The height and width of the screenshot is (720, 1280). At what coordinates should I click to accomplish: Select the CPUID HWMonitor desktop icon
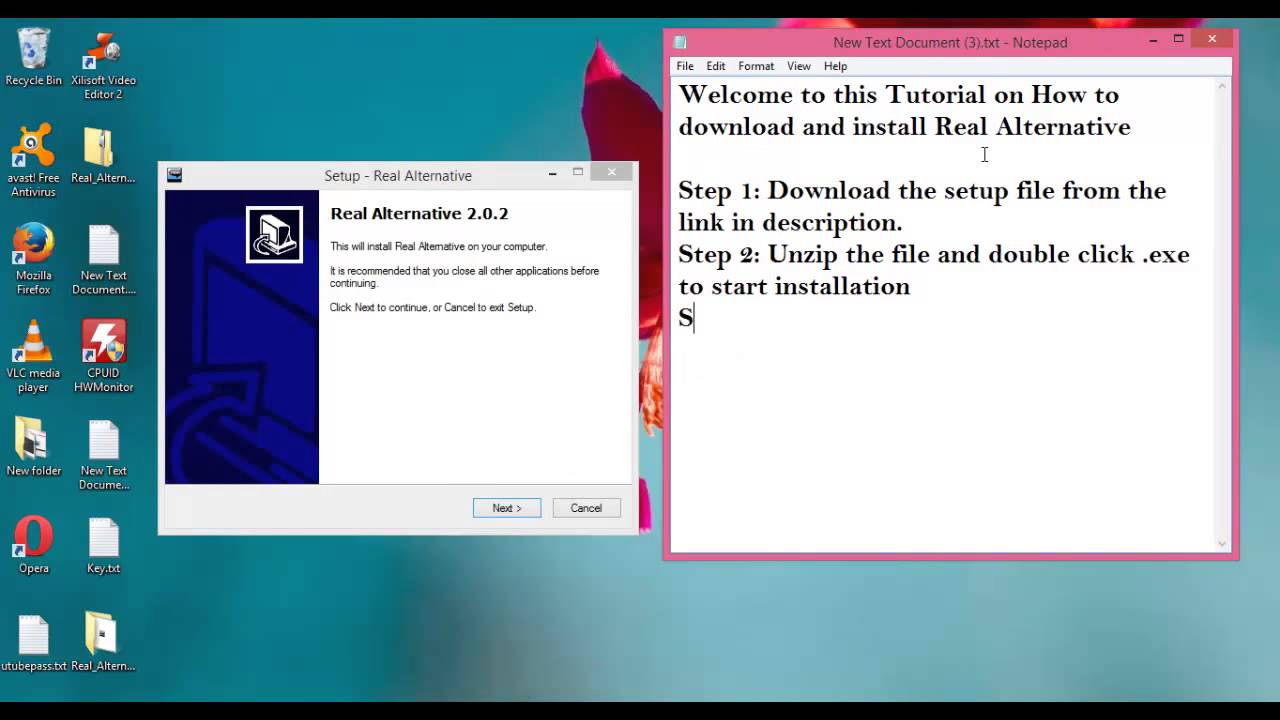[103, 356]
